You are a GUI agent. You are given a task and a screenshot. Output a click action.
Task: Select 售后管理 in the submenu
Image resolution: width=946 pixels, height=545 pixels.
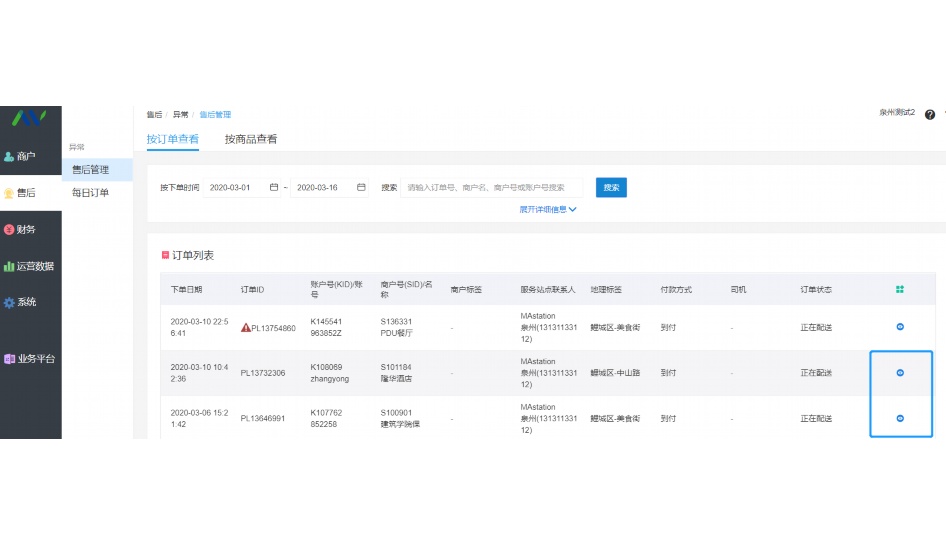coord(90,170)
